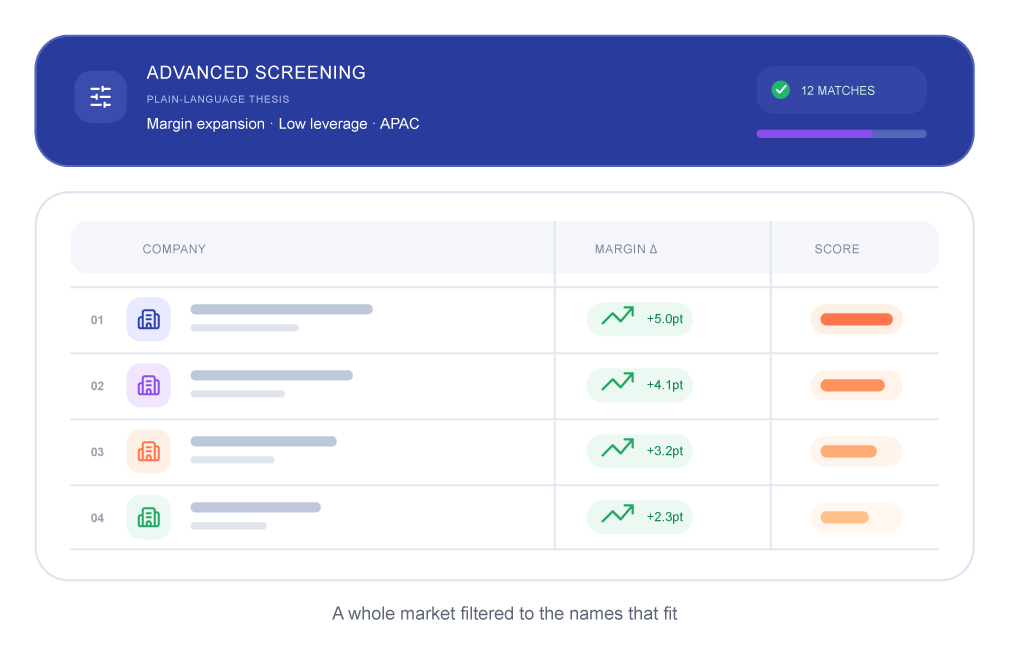Sort by the COMPANY column header

point(174,249)
